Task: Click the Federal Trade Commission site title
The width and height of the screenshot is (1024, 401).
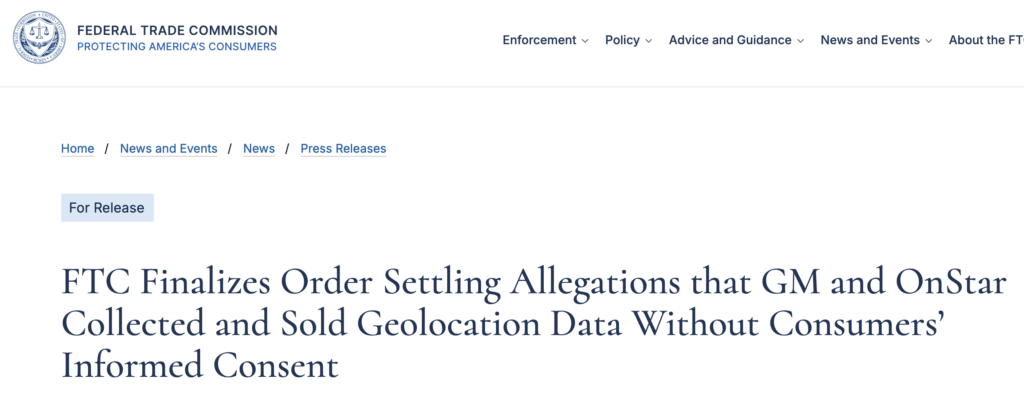Action: tap(177, 31)
